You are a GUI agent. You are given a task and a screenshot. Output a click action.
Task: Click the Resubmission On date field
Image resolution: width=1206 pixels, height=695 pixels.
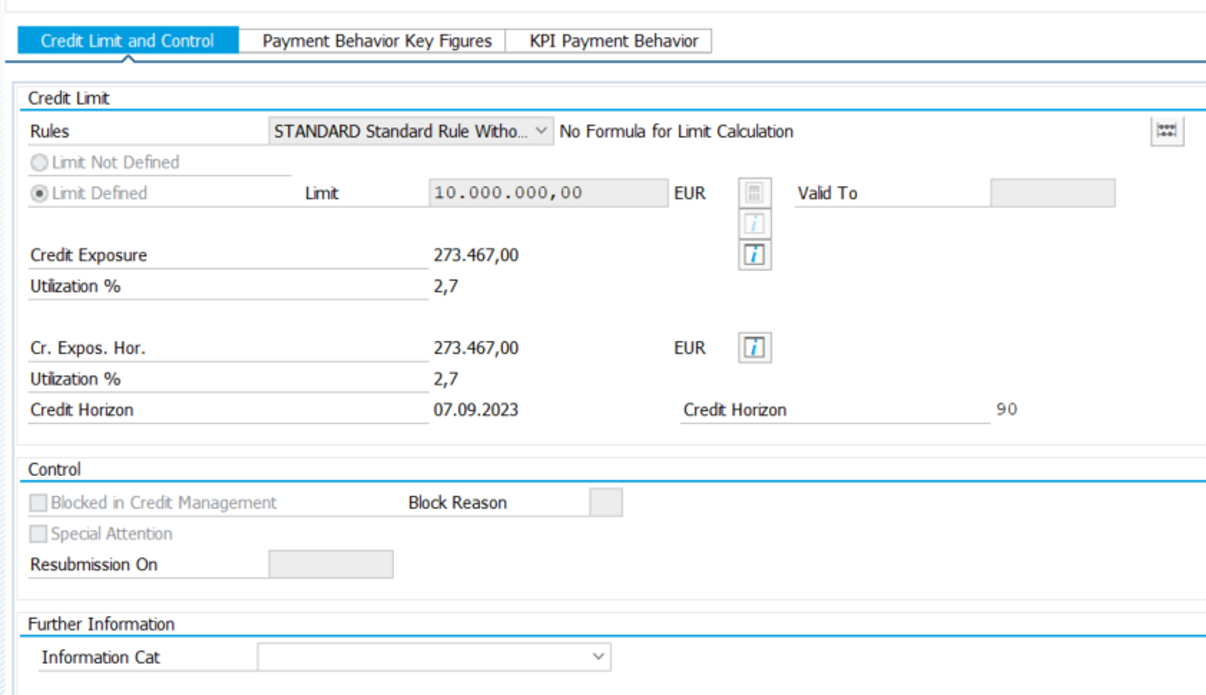point(331,565)
